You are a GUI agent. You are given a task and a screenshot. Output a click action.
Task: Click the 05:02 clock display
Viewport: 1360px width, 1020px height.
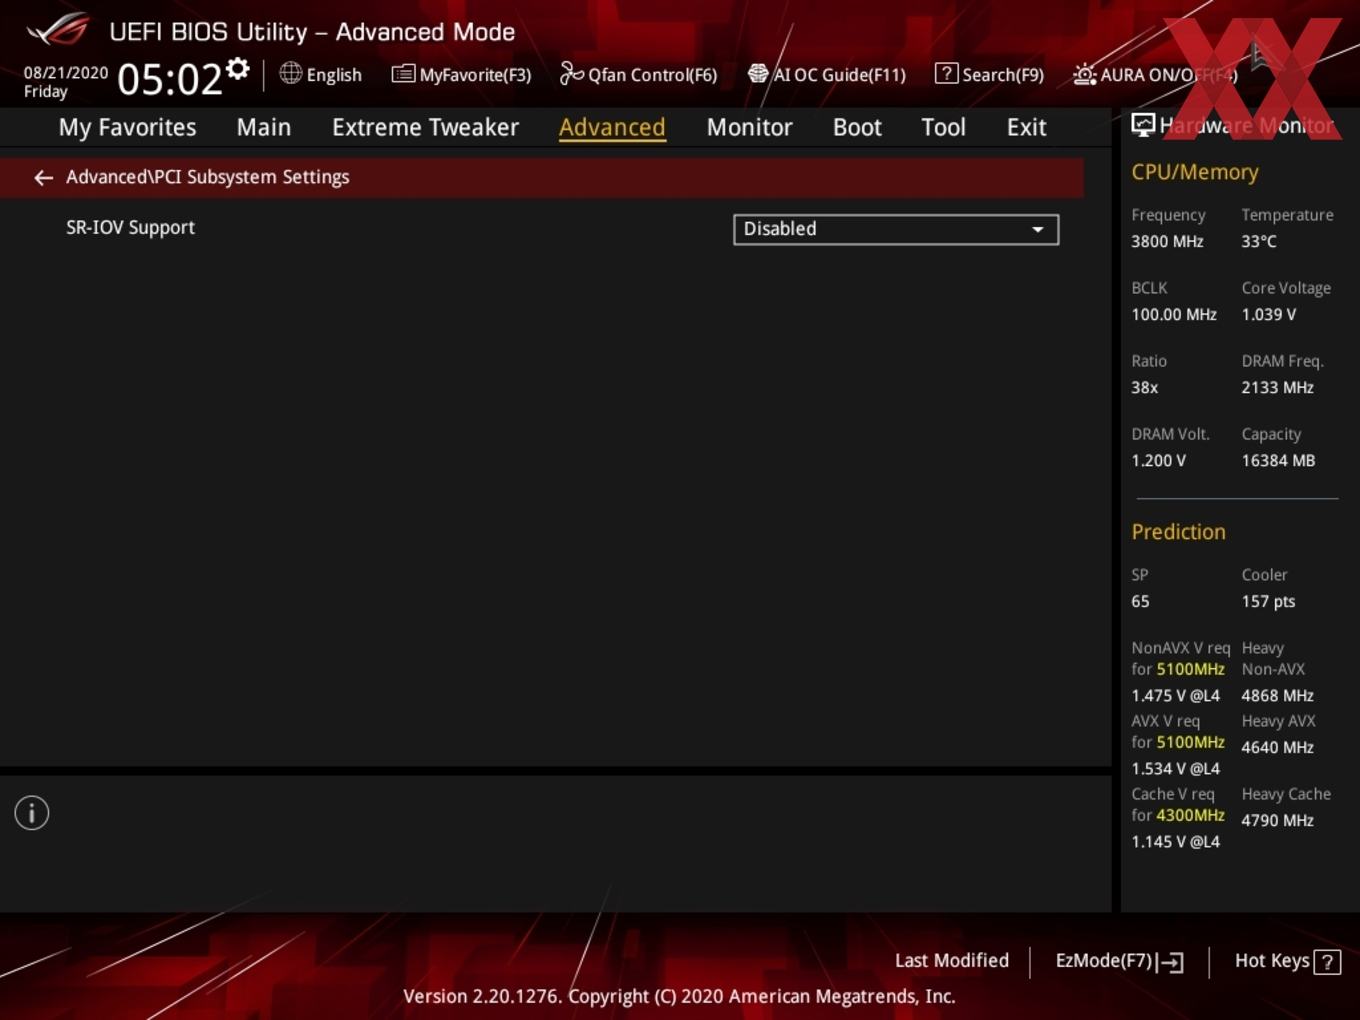(169, 79)
